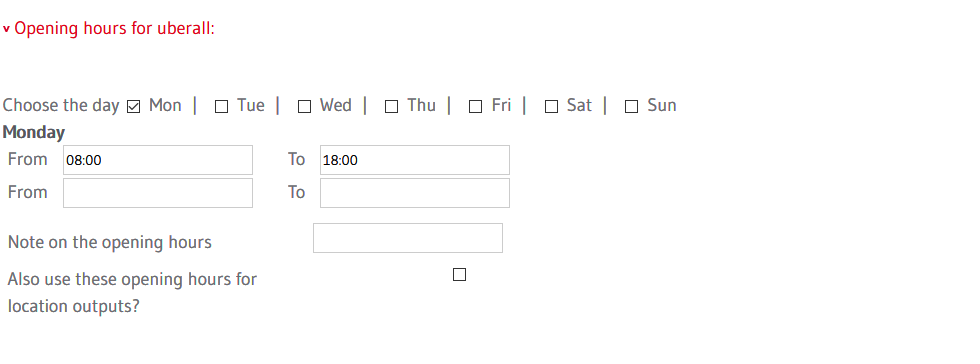Tick the Wed day checkbox
The image size is (980, 364).
tap(304, 107)
